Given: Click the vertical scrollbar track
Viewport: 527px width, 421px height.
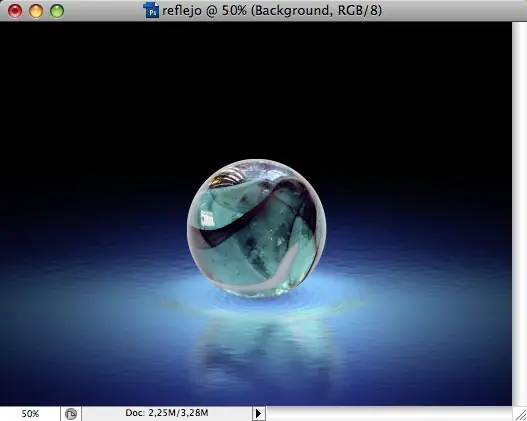Looking at the screenshot, I should 519,214.
